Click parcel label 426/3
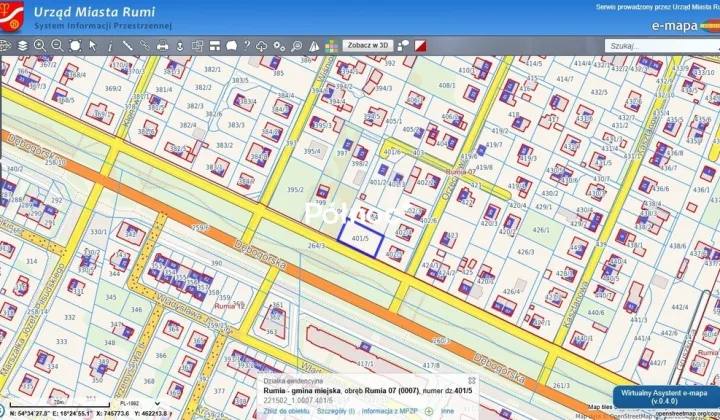 (x=525, y=252)
